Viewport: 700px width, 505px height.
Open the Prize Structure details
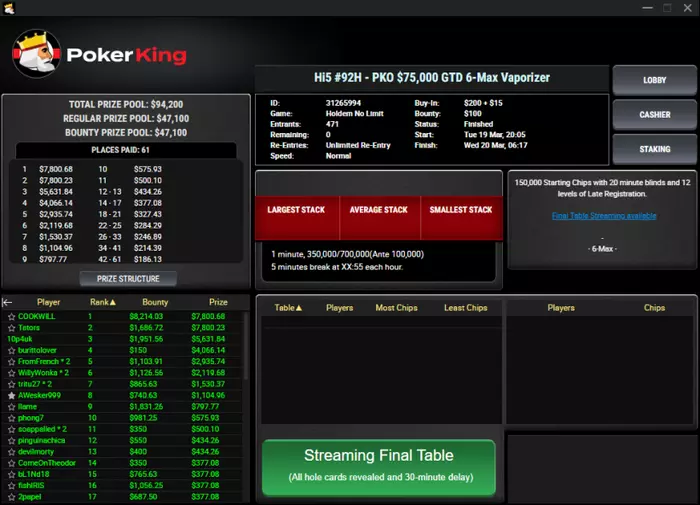128,279
